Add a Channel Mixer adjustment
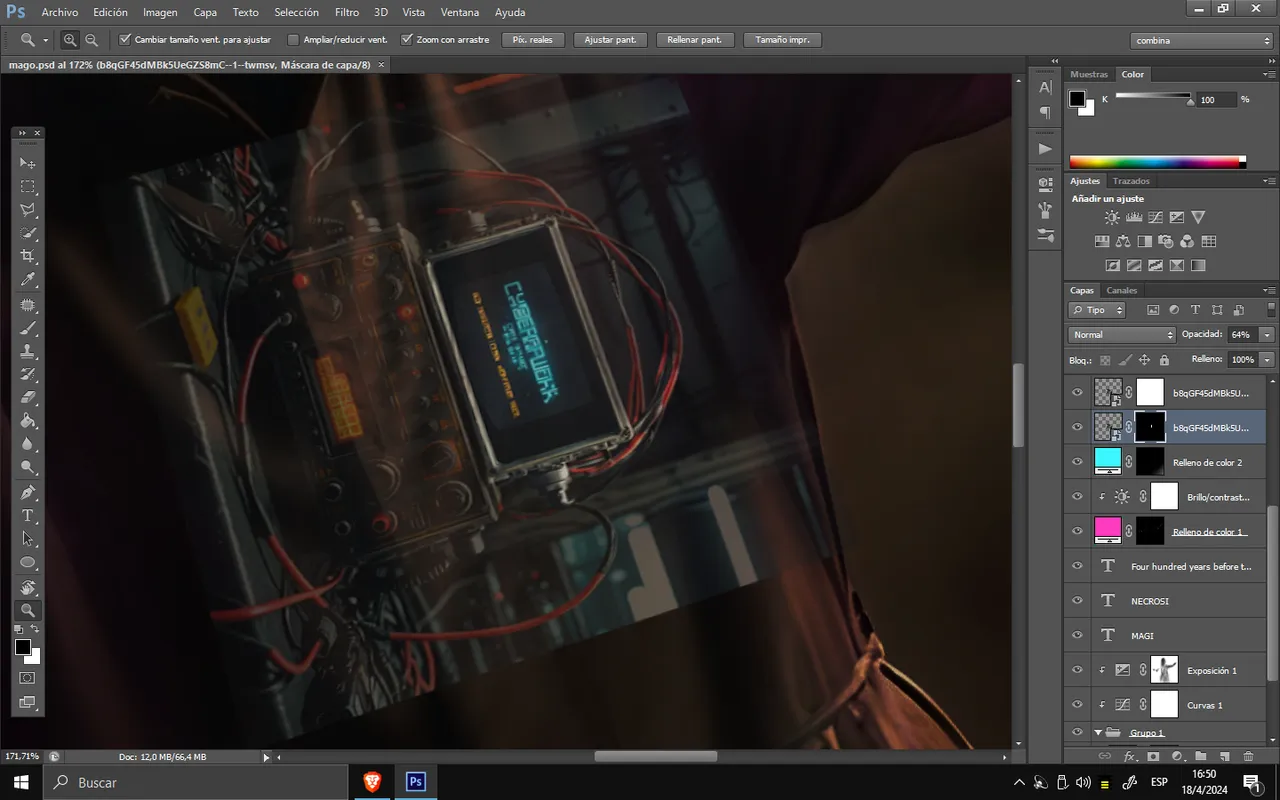Image resolution: width=1280 pixels, height=800 pixels. coord(1187,241)
